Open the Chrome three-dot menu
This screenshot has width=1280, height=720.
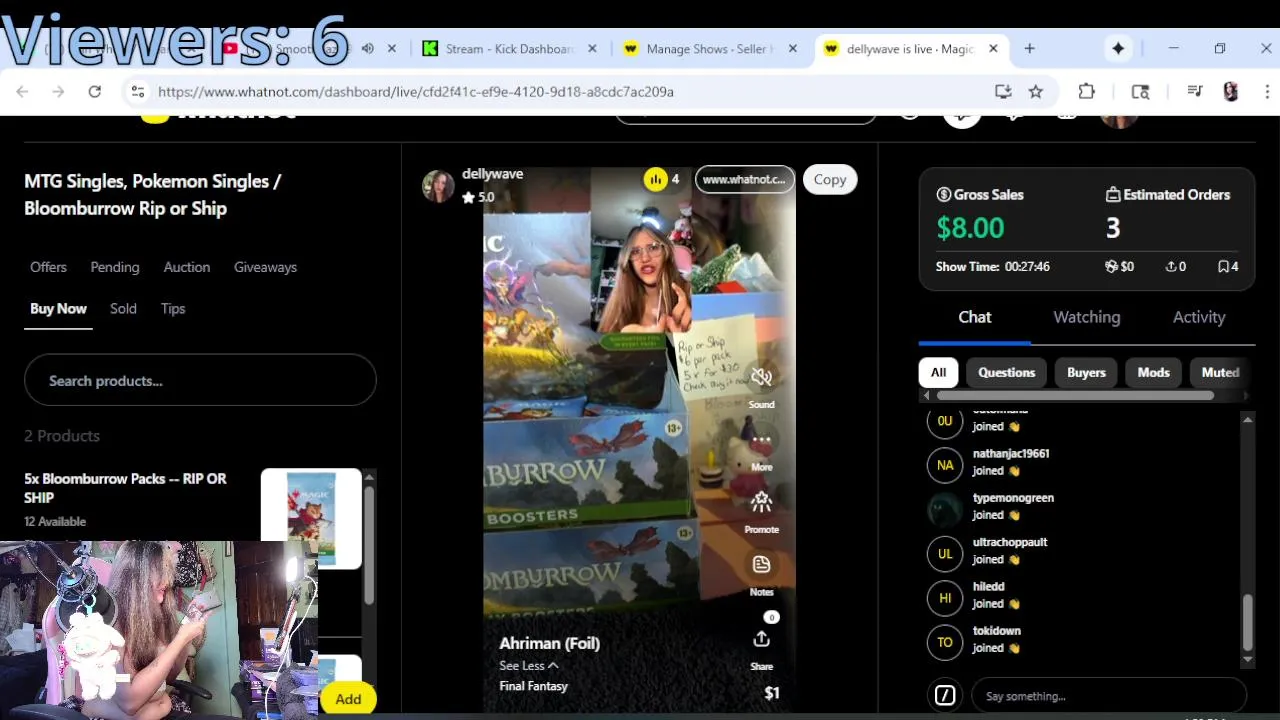click(x=1265, y=91)
